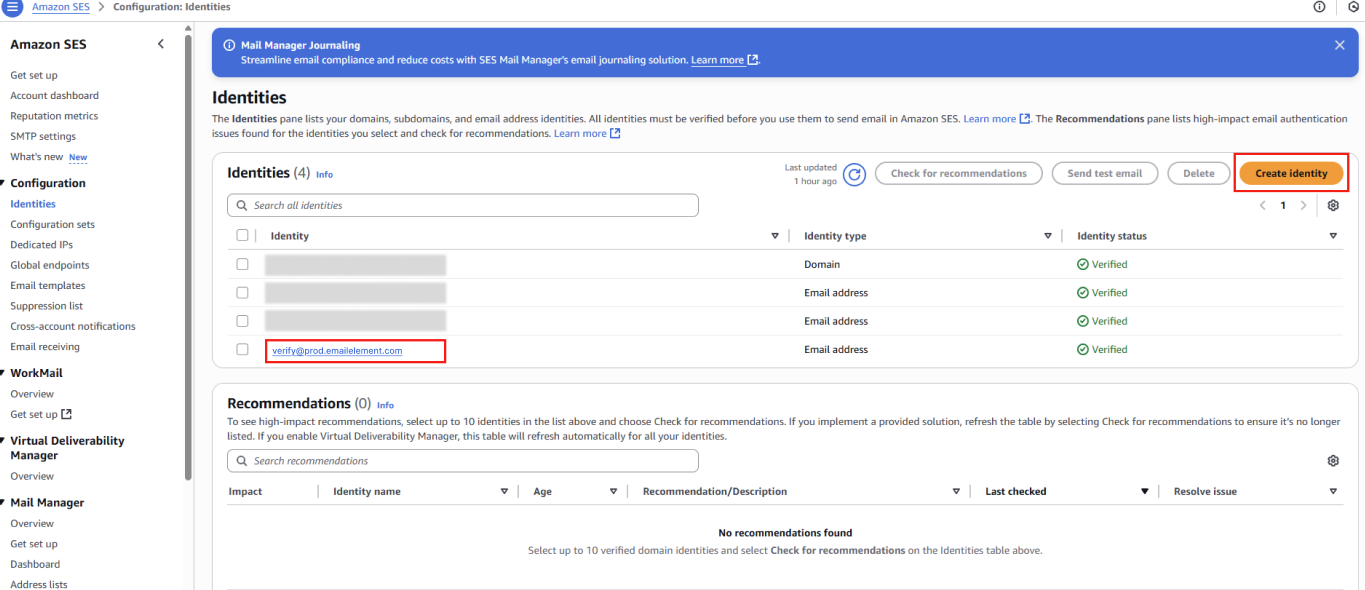
Task: Open the hamburger navigation menu icon
Action: [x=13, y=7]
